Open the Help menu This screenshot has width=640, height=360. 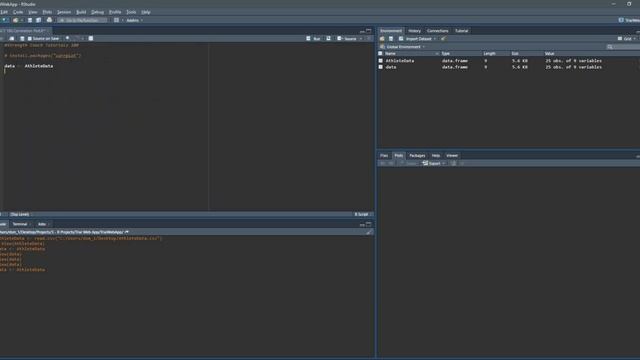[x=146, y=12]
